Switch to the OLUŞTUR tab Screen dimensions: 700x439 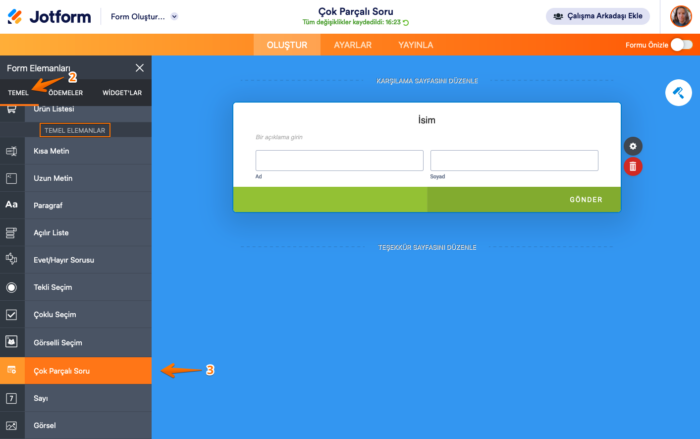(287, 45)
